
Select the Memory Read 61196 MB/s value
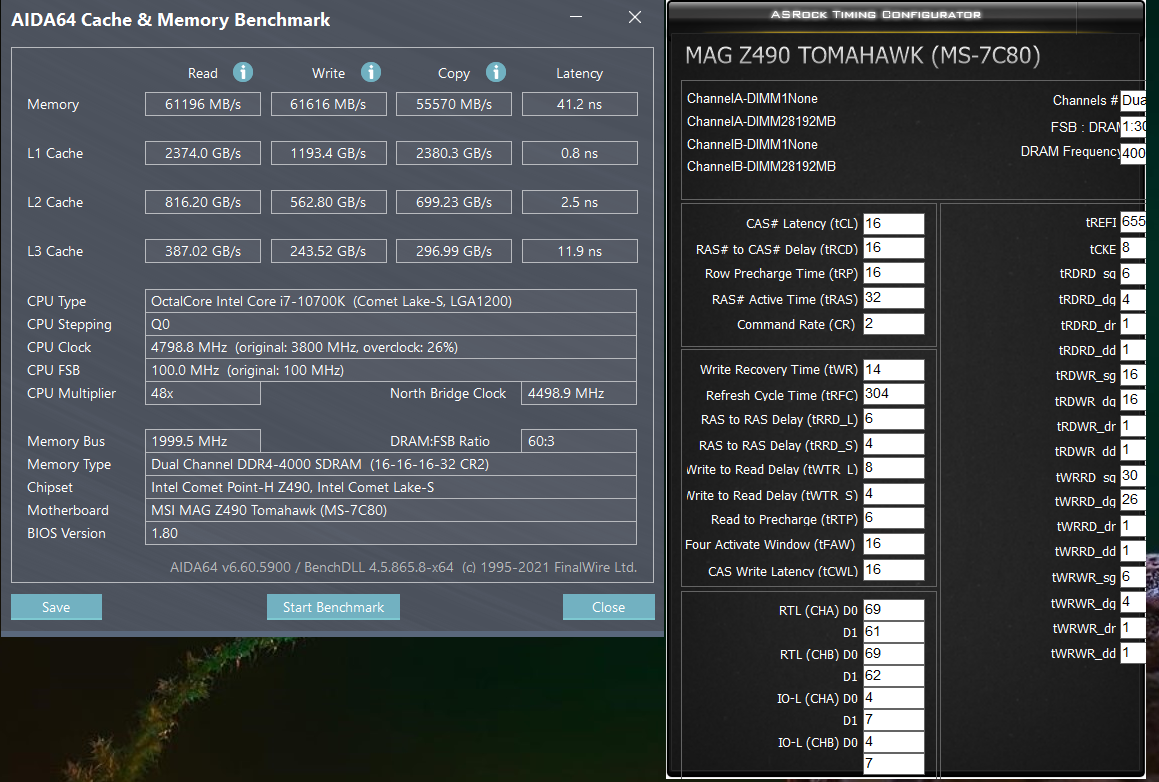point(203,104)
